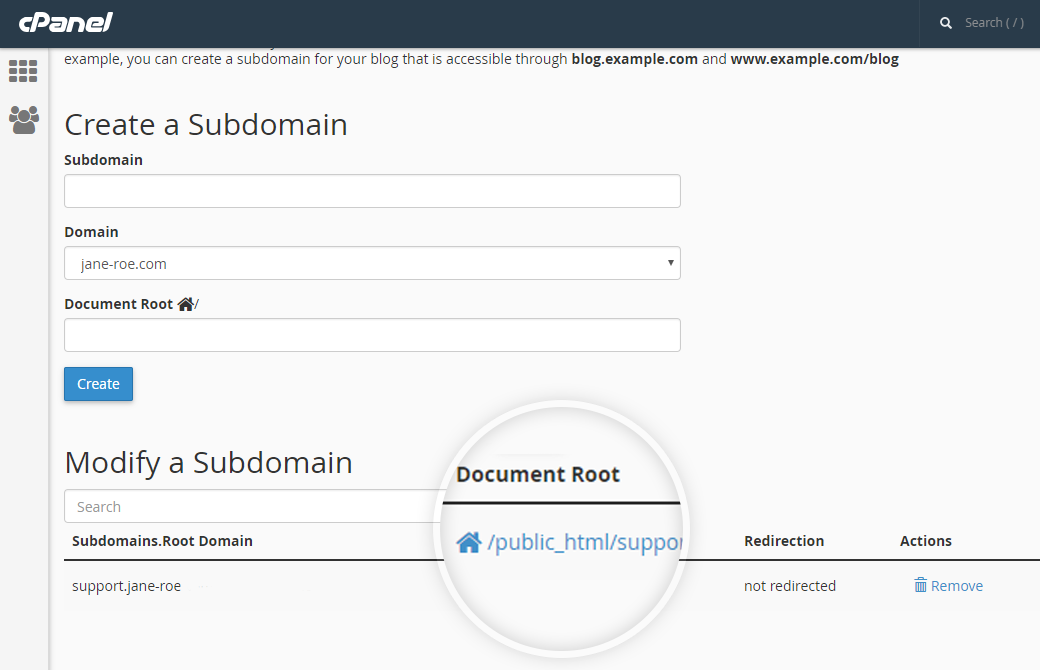The height and width of the screenshot is (670, 1040).
Task: Click the Remove link for support.jane-roe
Action: click(956, 586)
